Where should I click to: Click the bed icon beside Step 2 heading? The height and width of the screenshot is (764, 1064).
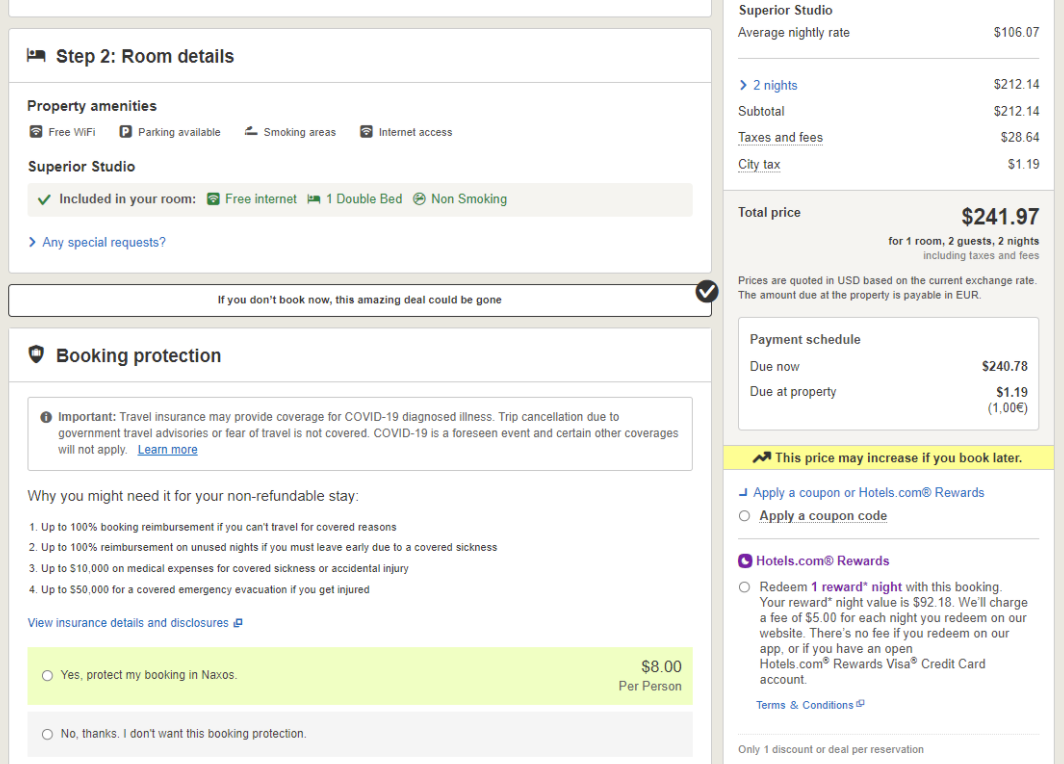click(36, 57)
